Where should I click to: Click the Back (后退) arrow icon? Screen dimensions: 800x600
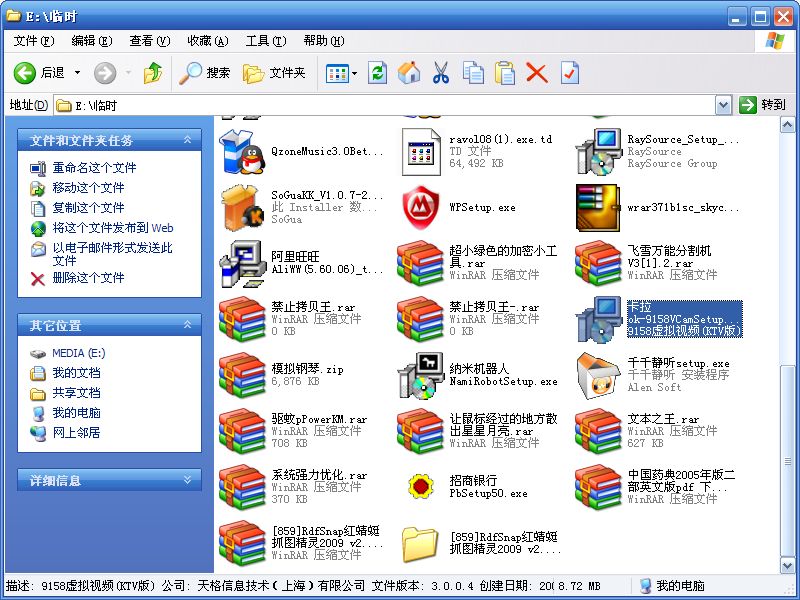tap(24, 73)
